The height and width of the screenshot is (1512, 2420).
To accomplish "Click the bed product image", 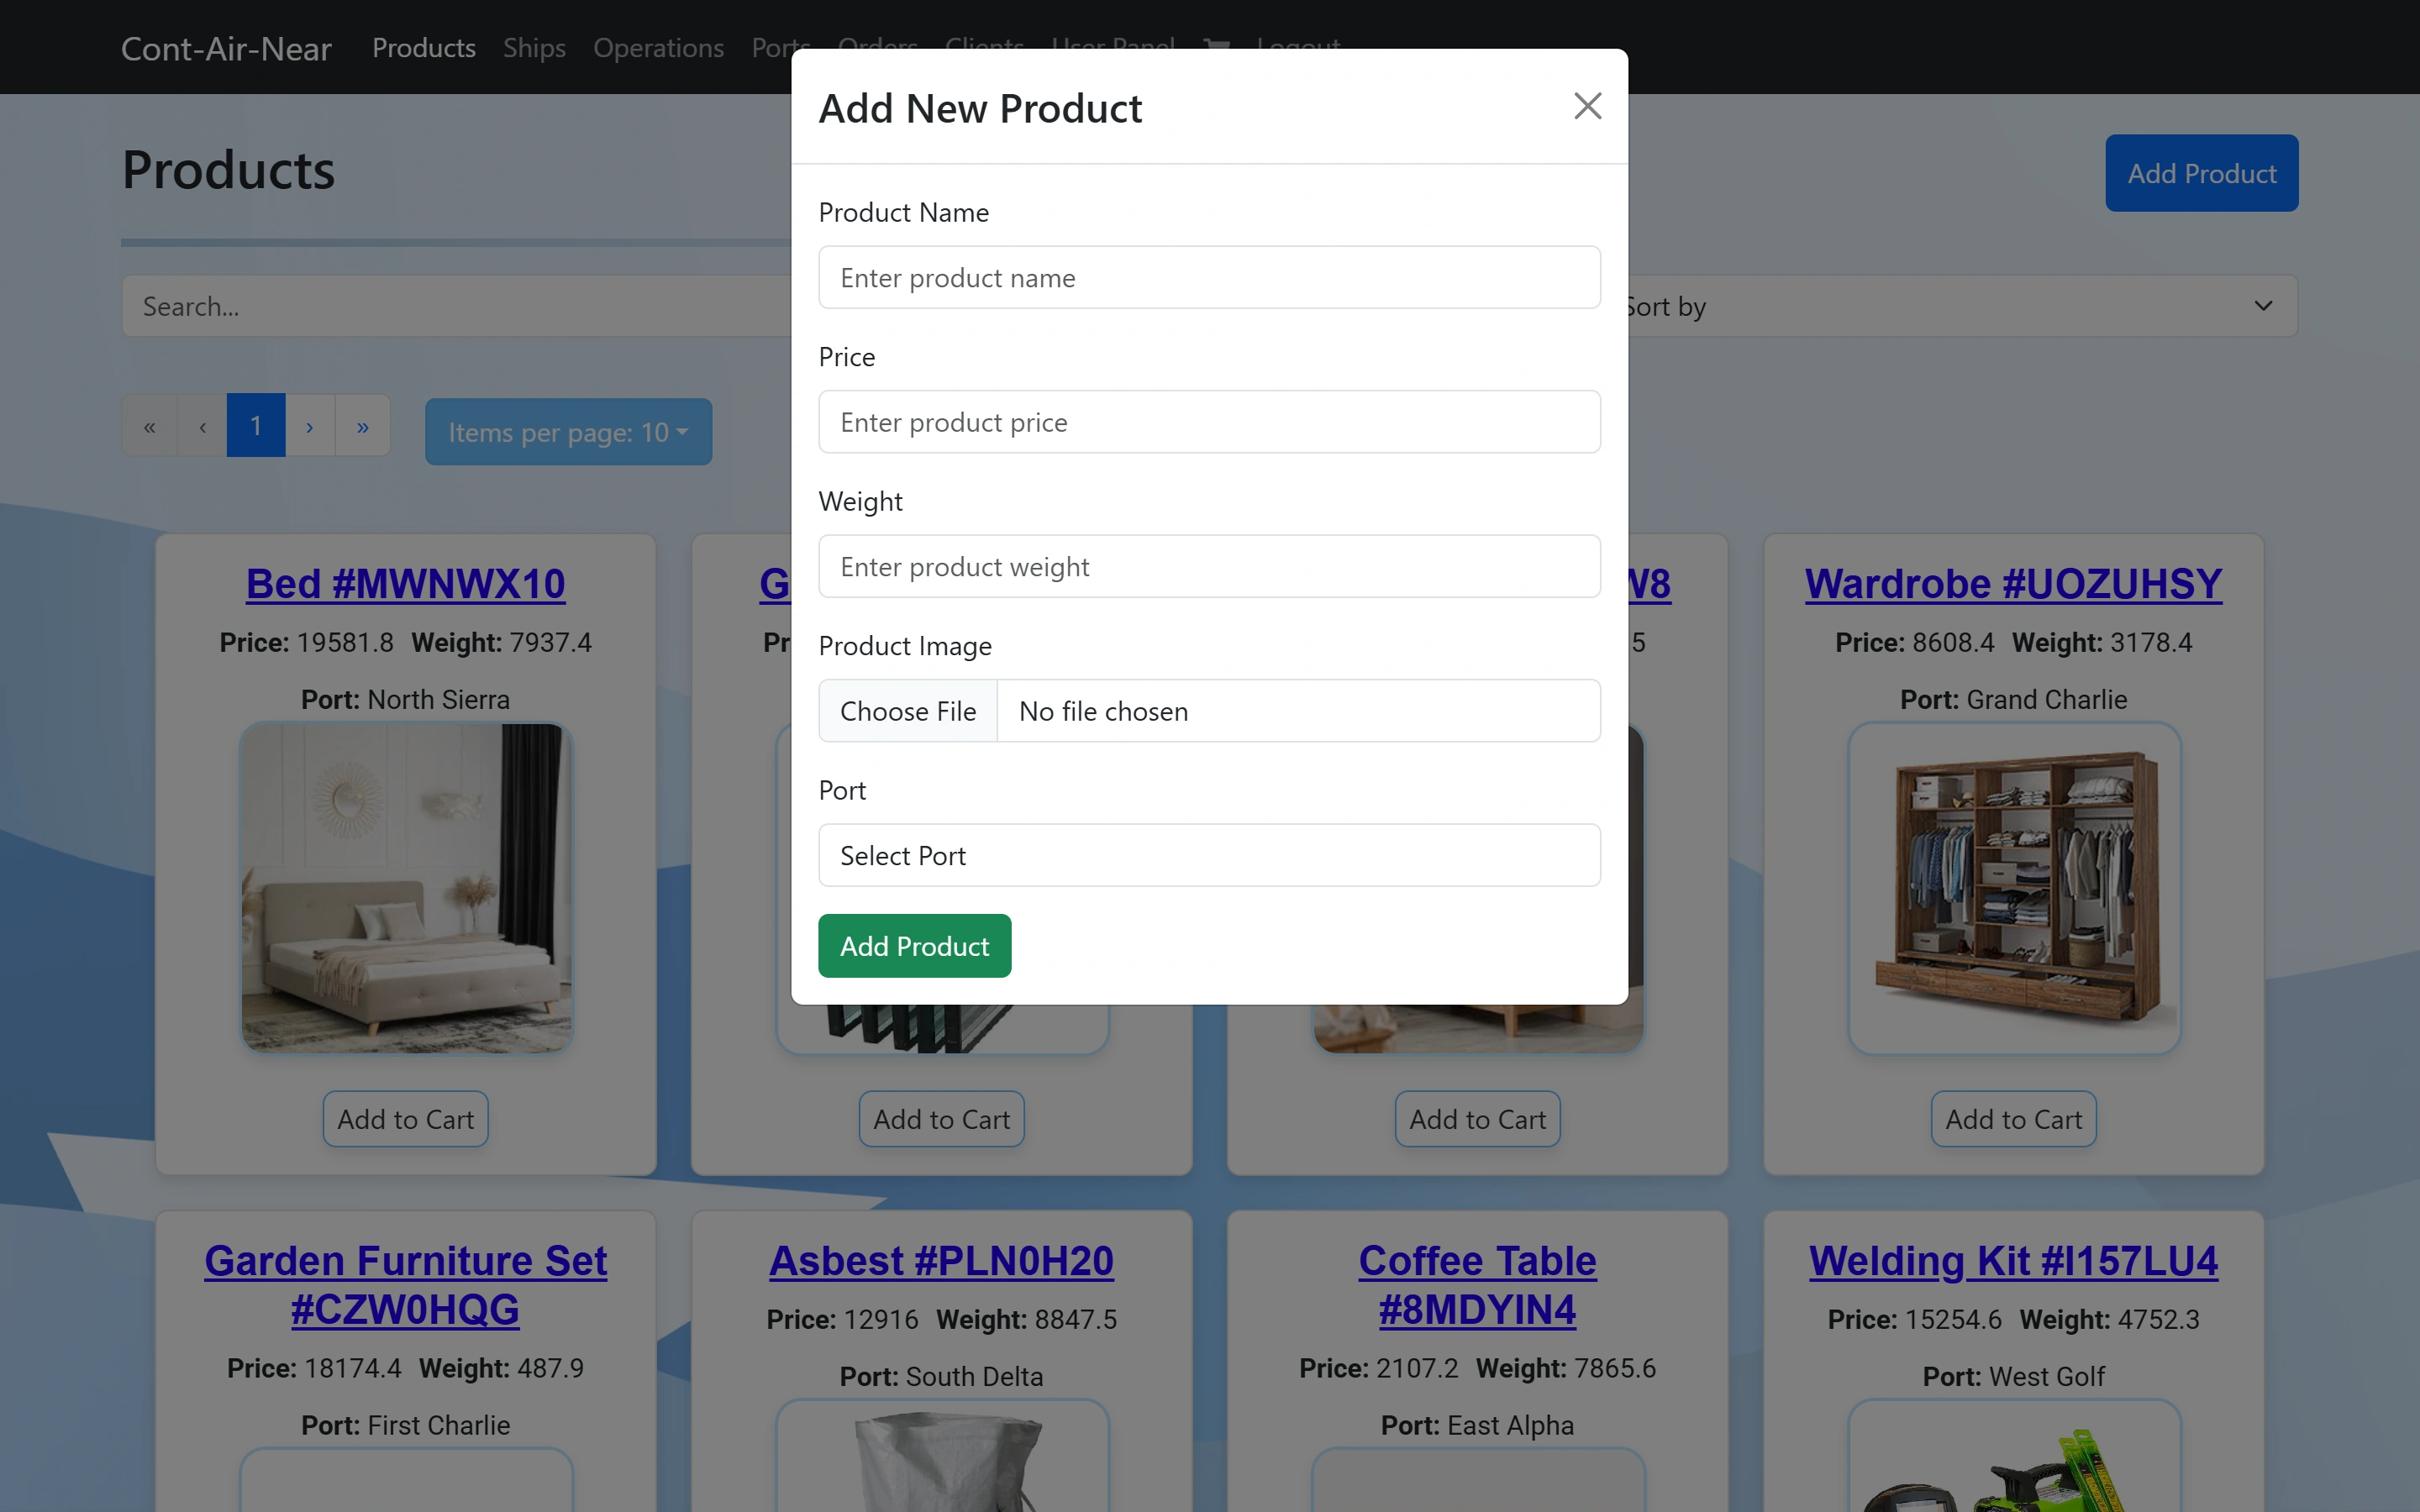I will [406, 887].
